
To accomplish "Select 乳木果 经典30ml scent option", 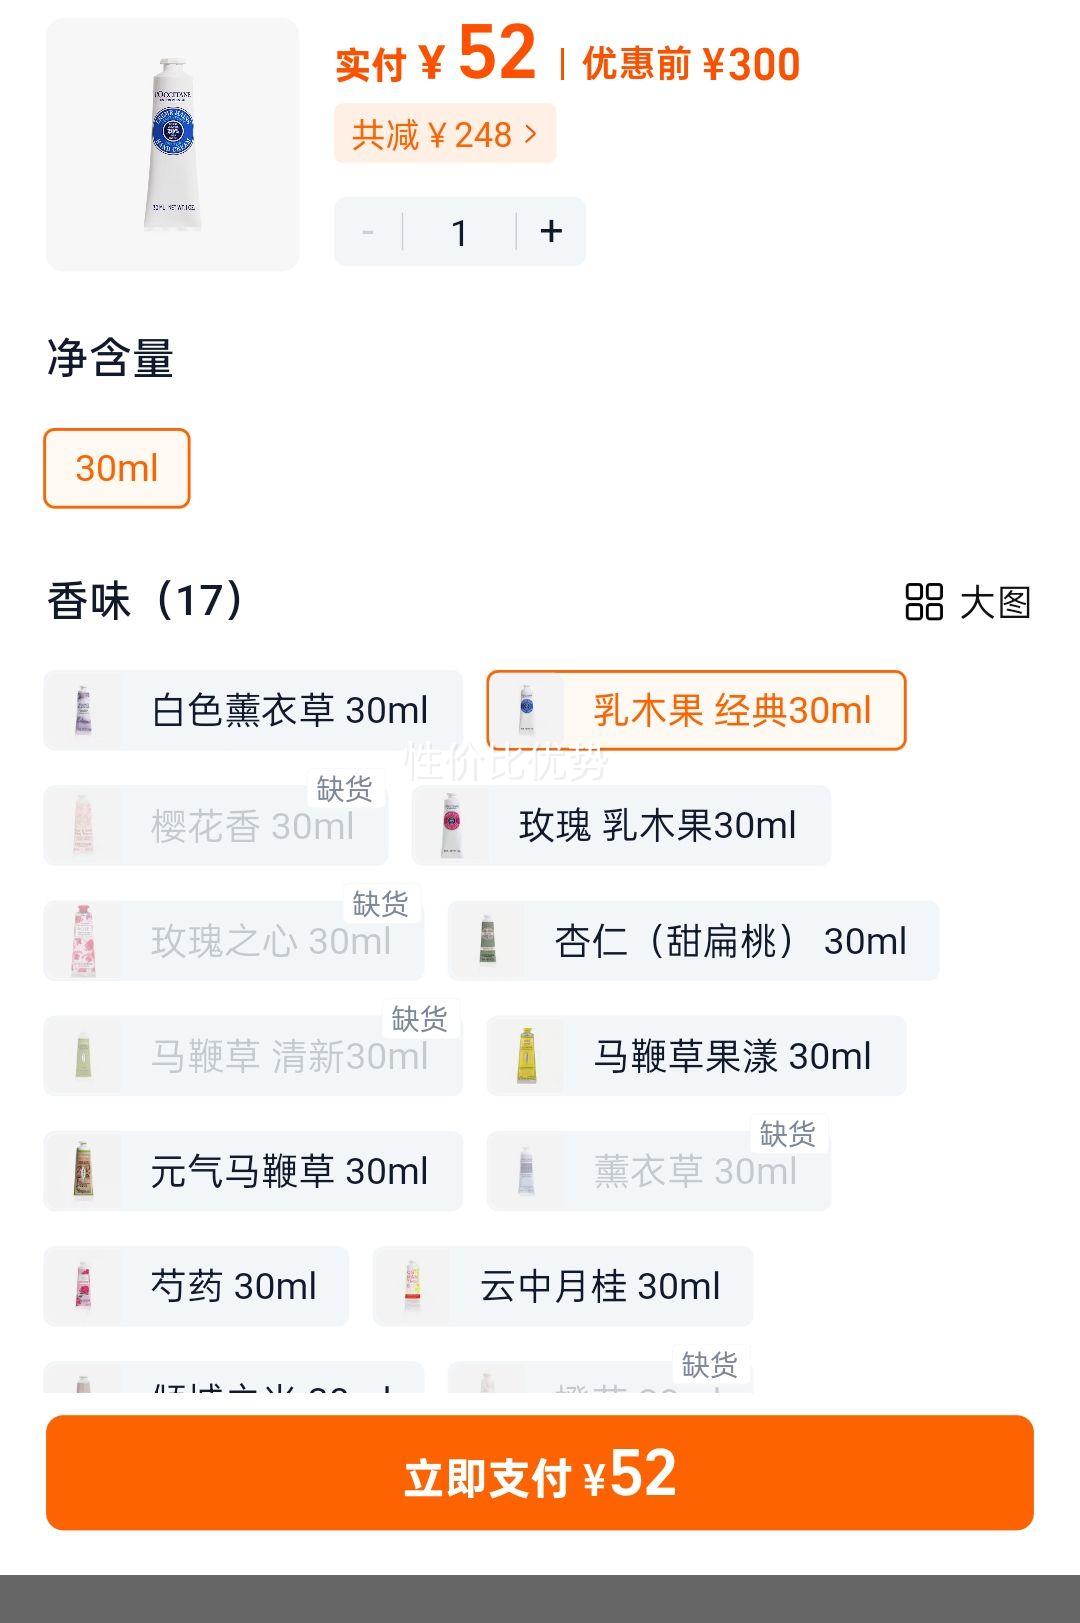I will click(696, 711).
